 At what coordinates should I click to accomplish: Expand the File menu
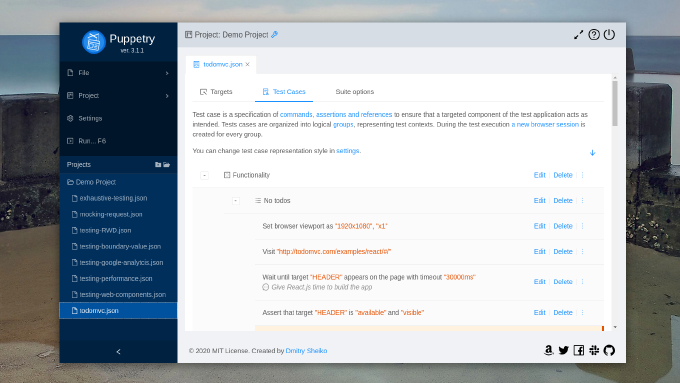click(118, 73)
